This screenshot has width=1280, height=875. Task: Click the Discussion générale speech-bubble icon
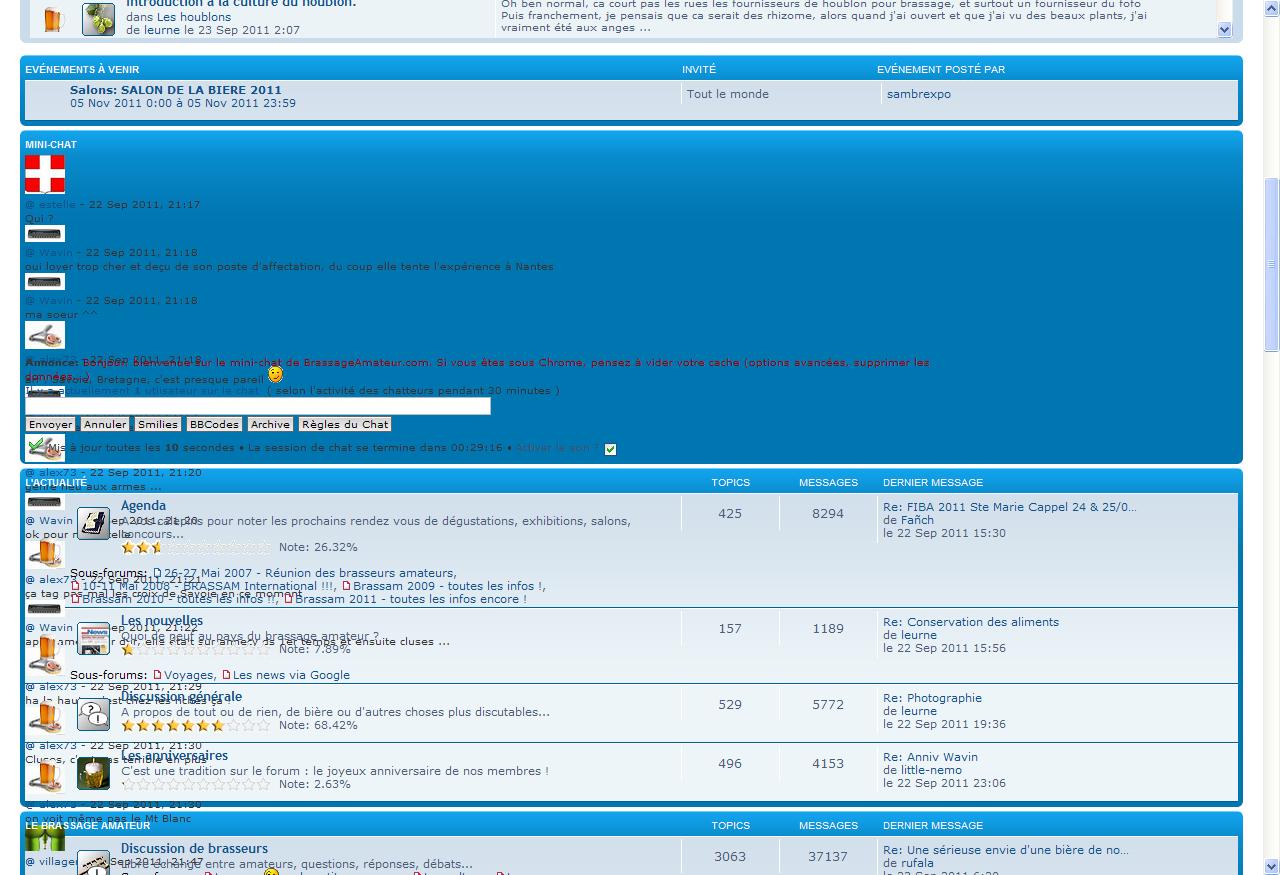94,714
